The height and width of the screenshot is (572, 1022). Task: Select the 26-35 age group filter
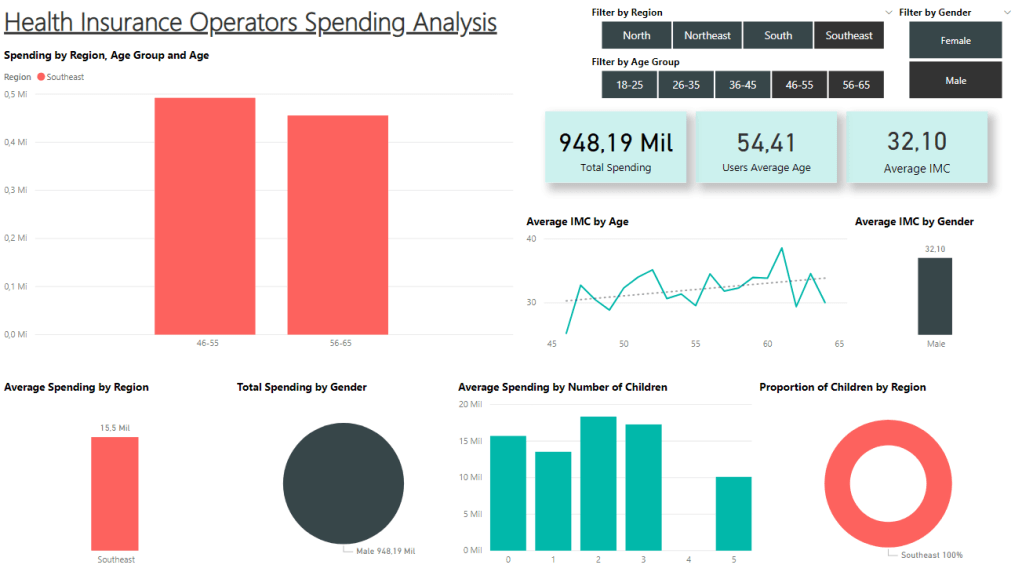[686, 85]
